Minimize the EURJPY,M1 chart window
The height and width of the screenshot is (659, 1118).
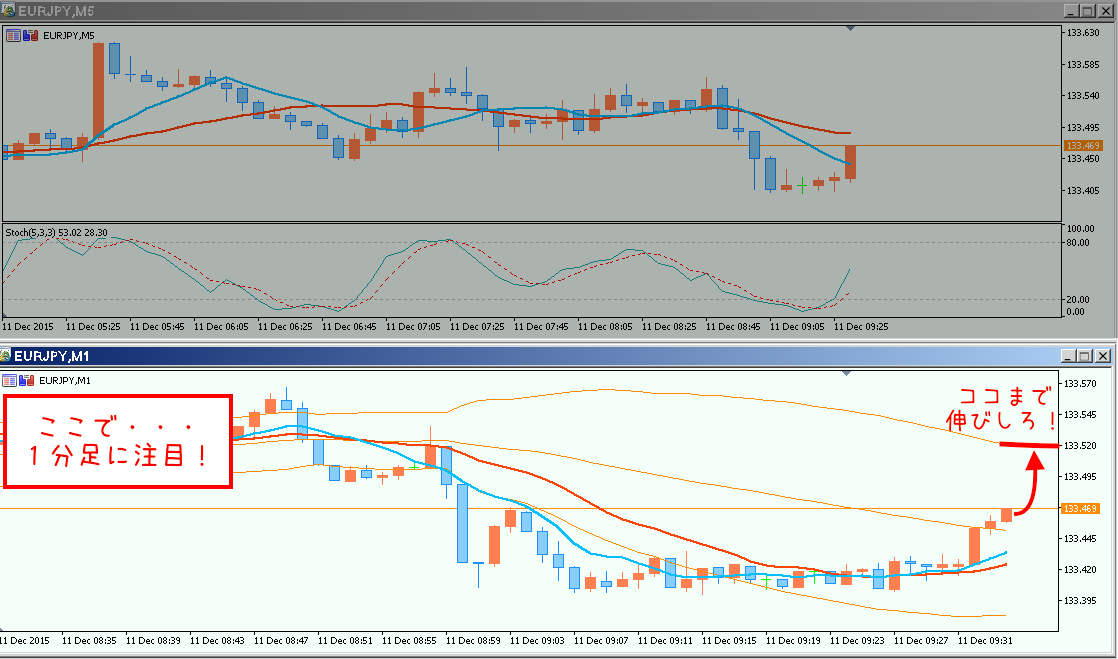click(x=1068, y=356)
